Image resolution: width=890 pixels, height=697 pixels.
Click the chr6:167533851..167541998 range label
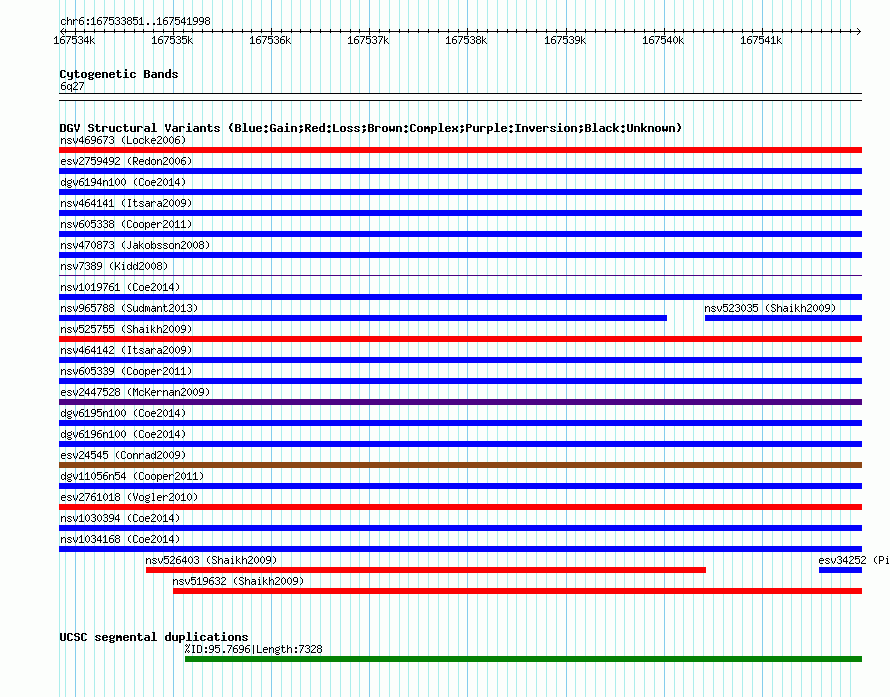tap(135, 22)
